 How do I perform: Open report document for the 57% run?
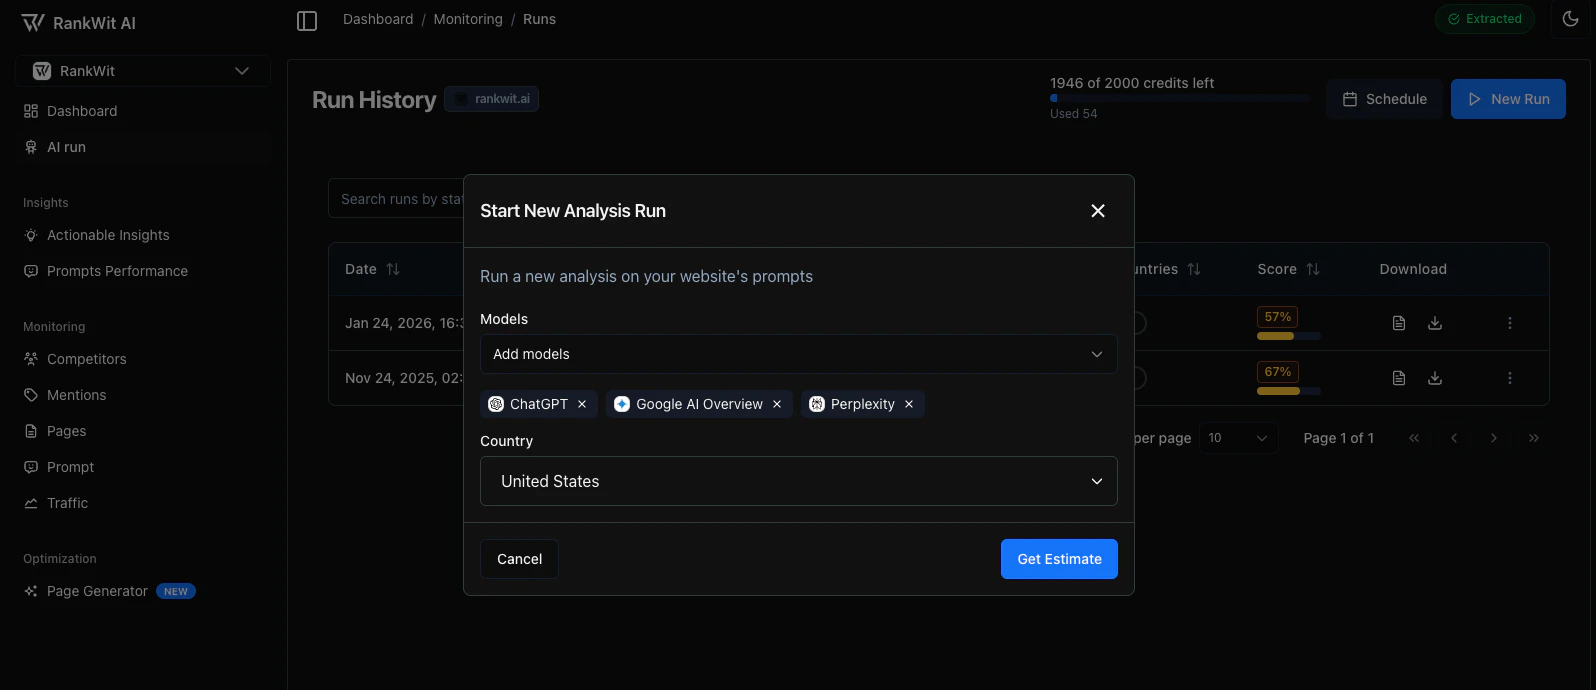coord(1399,323)
